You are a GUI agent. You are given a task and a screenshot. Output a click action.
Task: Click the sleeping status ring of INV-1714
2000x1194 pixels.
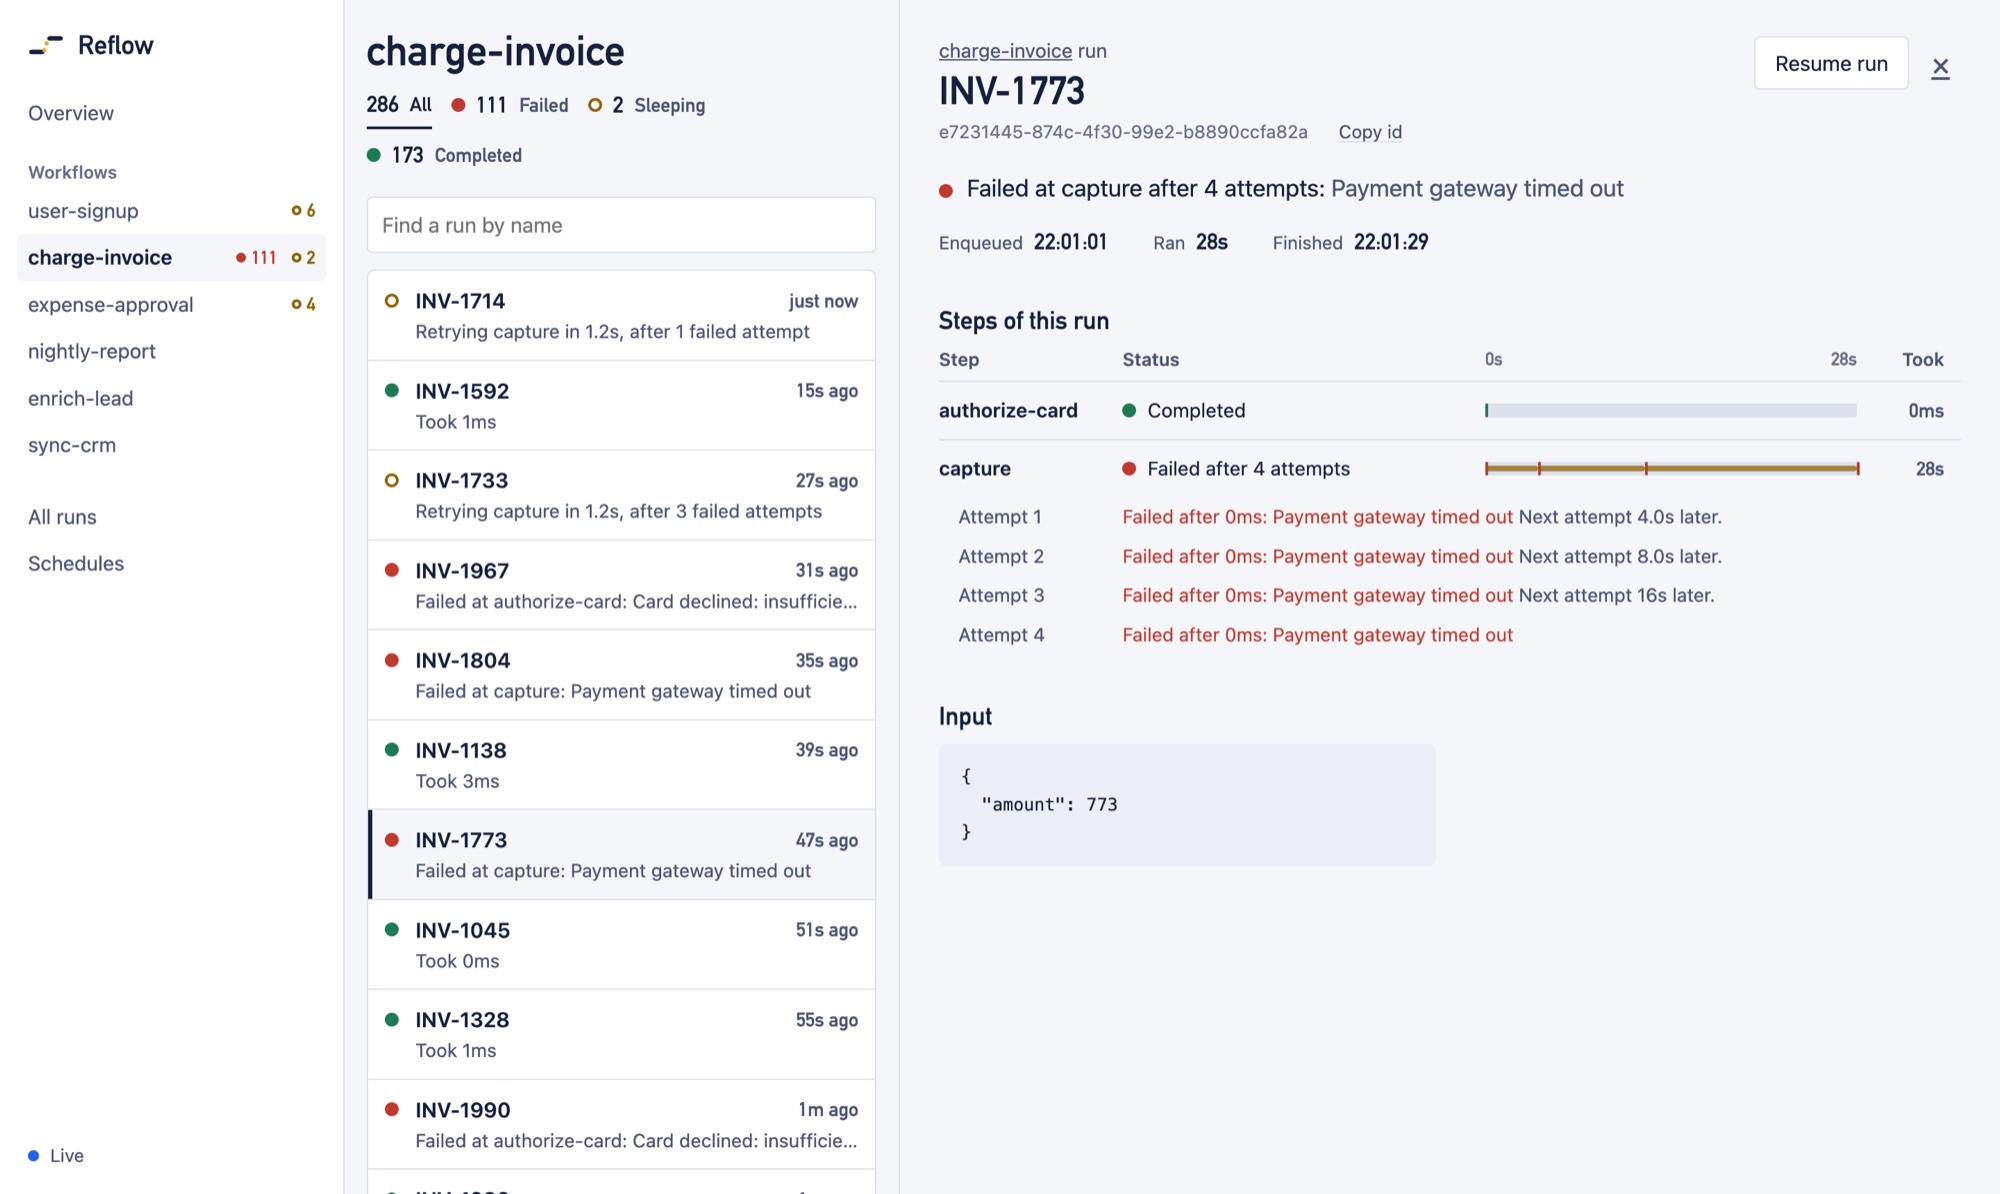(392, 300)
